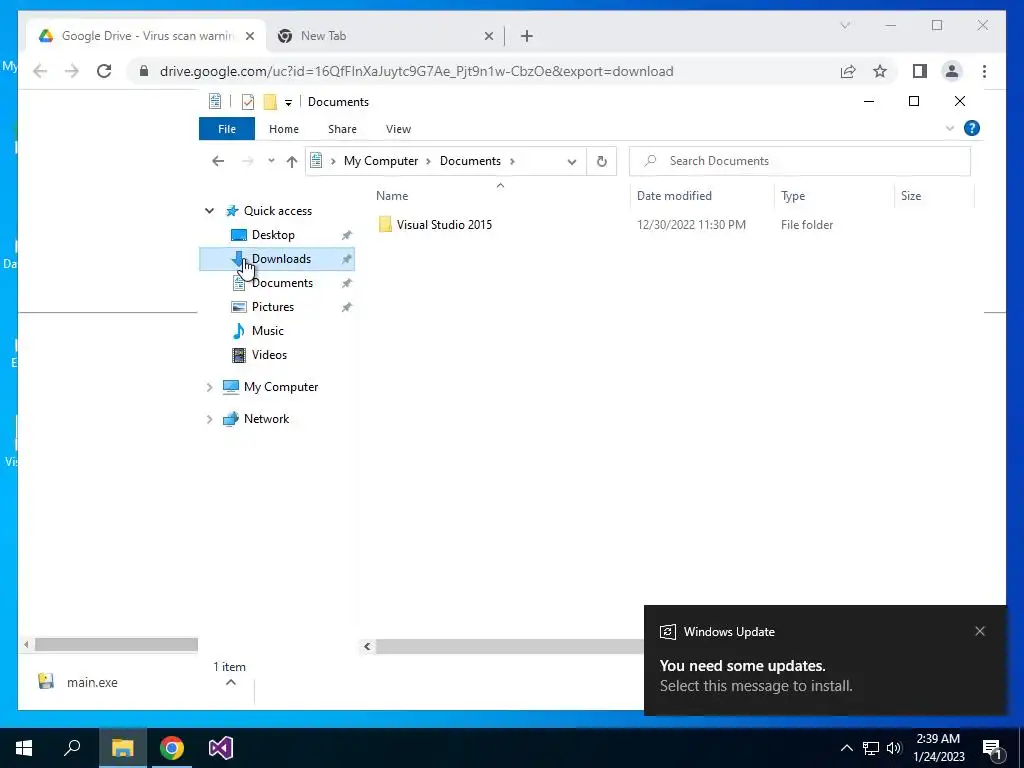Expand the Network tree node

pos(209,419)
